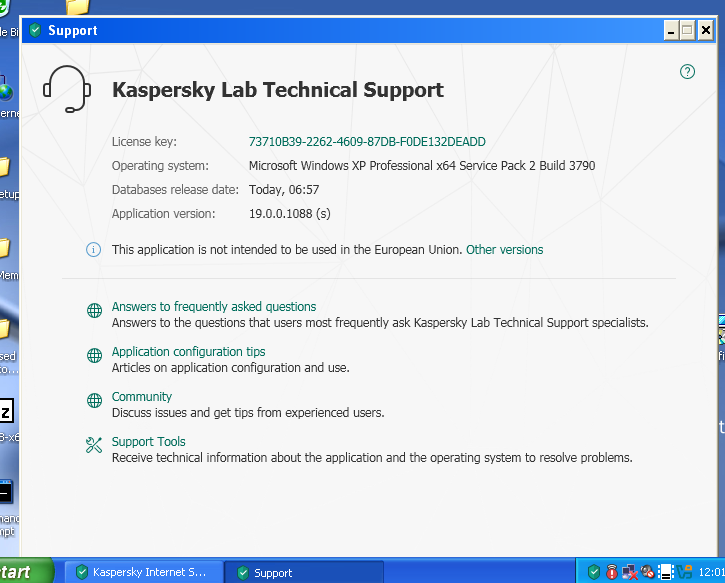Switch to Kaspersky Internet S... taskbar button
Viewport: 725px width, 583px height.
(x=144, y=572)
